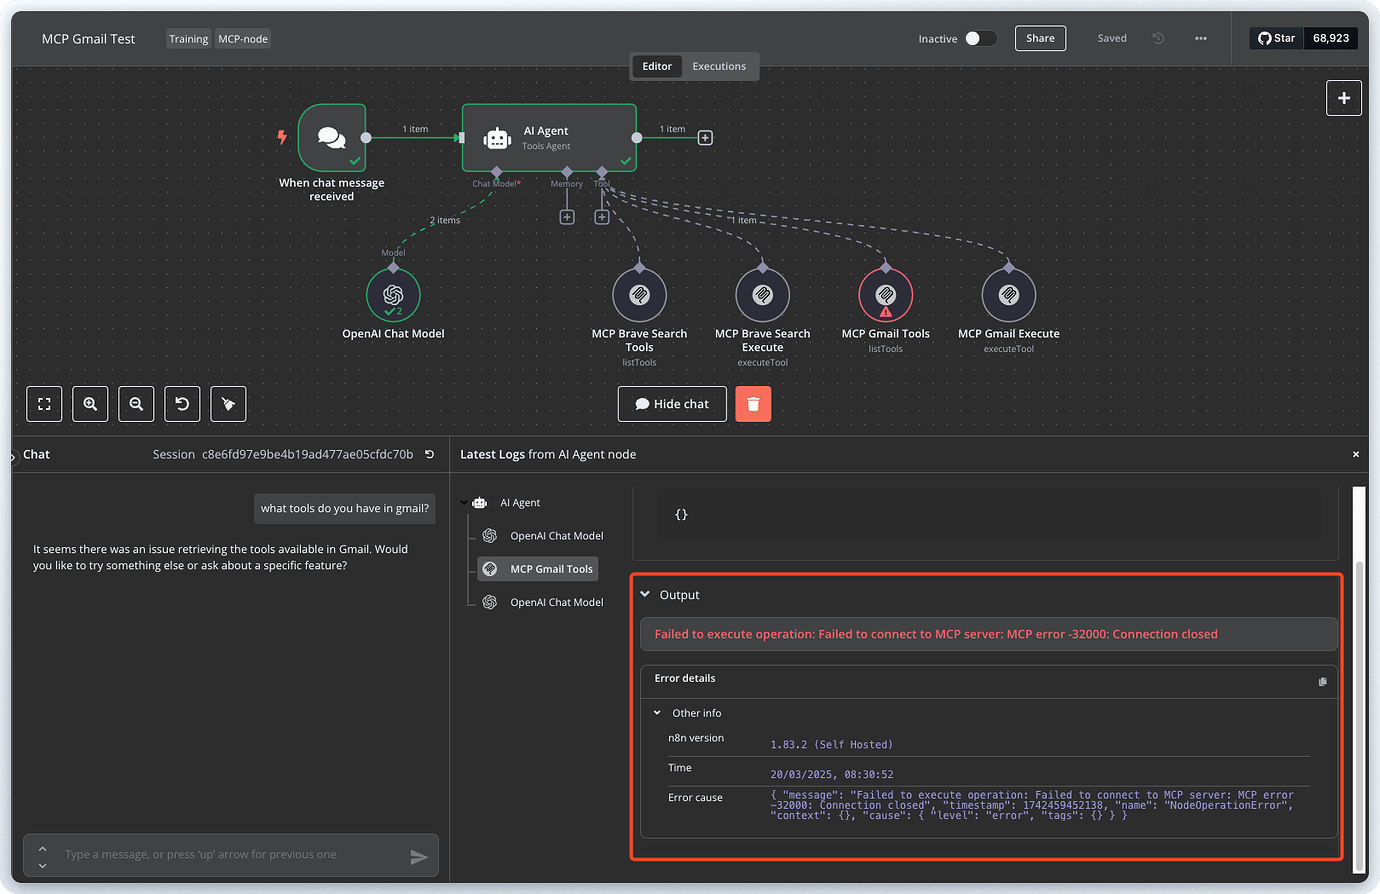Switch to the Executions tab
This screenshot has height=894, width=1380.
[x=719, y=66]
